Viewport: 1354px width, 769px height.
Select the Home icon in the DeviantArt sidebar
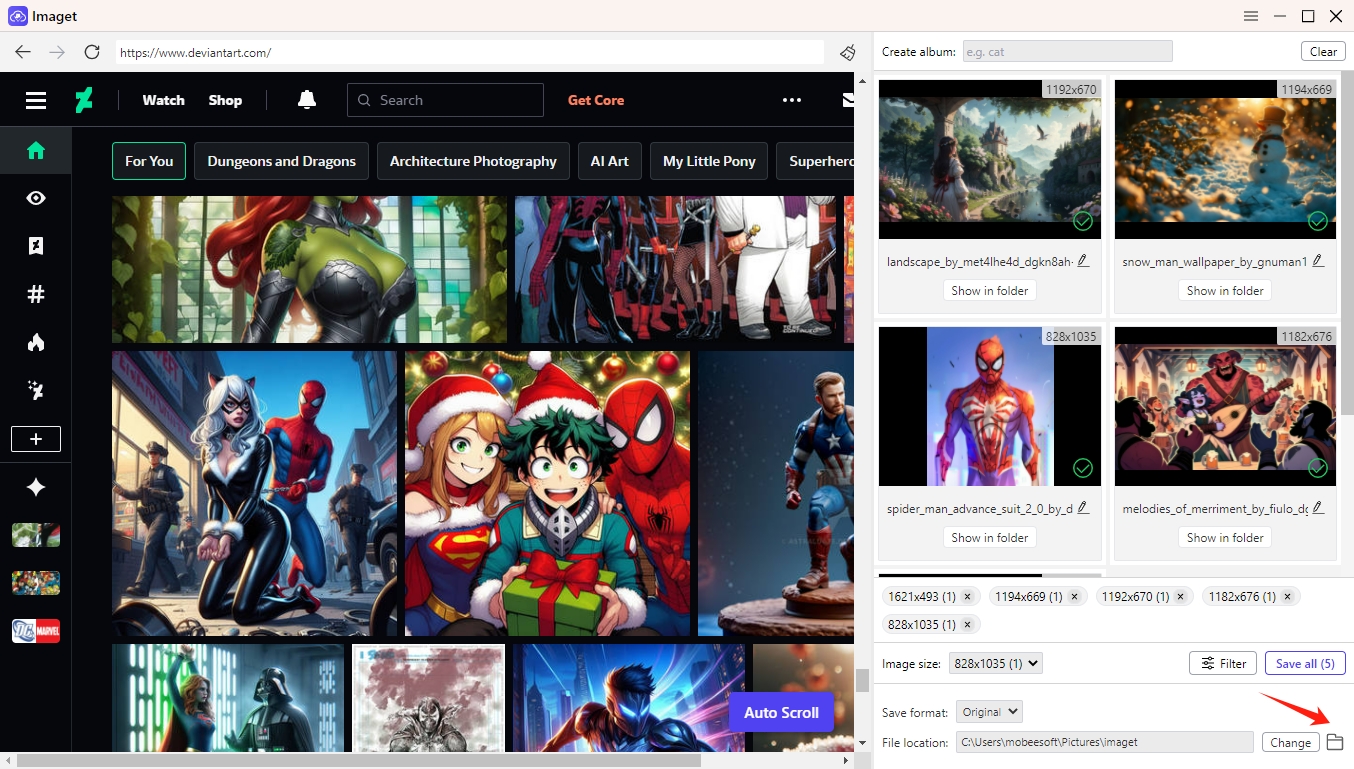[x=35, y=150]
